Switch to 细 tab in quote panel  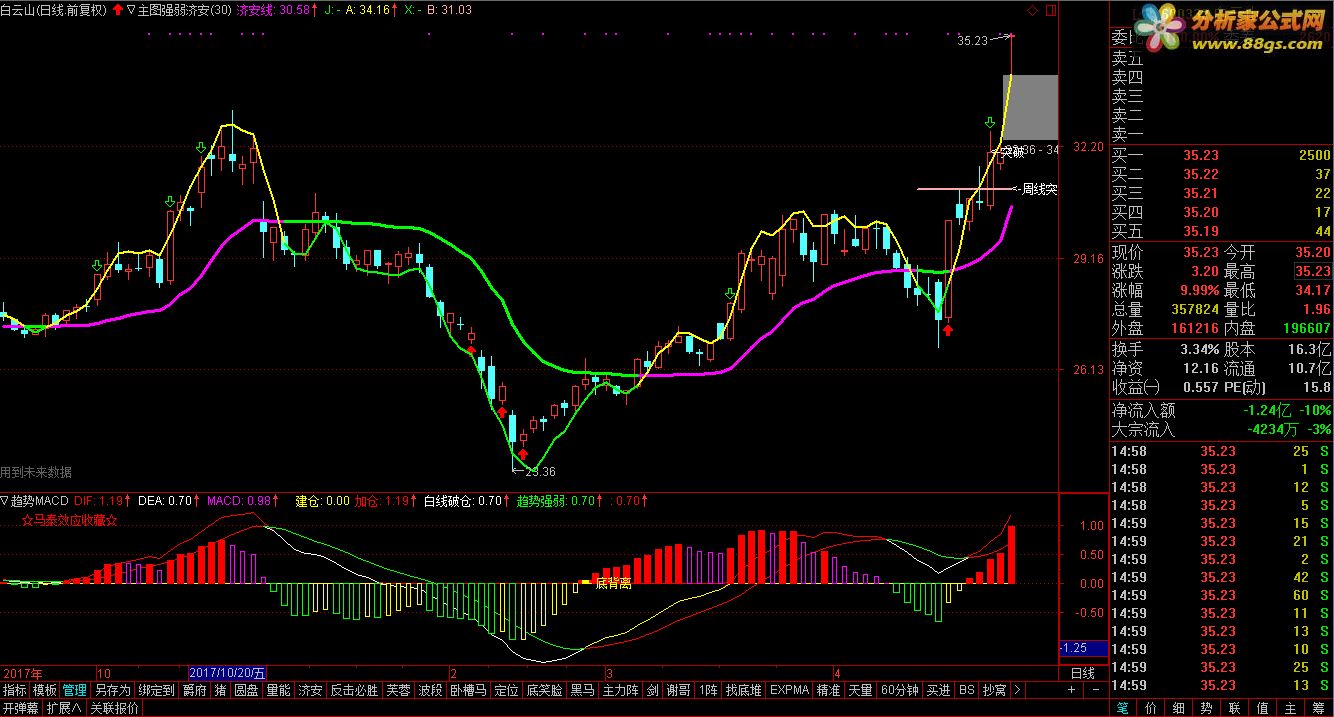click(x=1180, y=708)
